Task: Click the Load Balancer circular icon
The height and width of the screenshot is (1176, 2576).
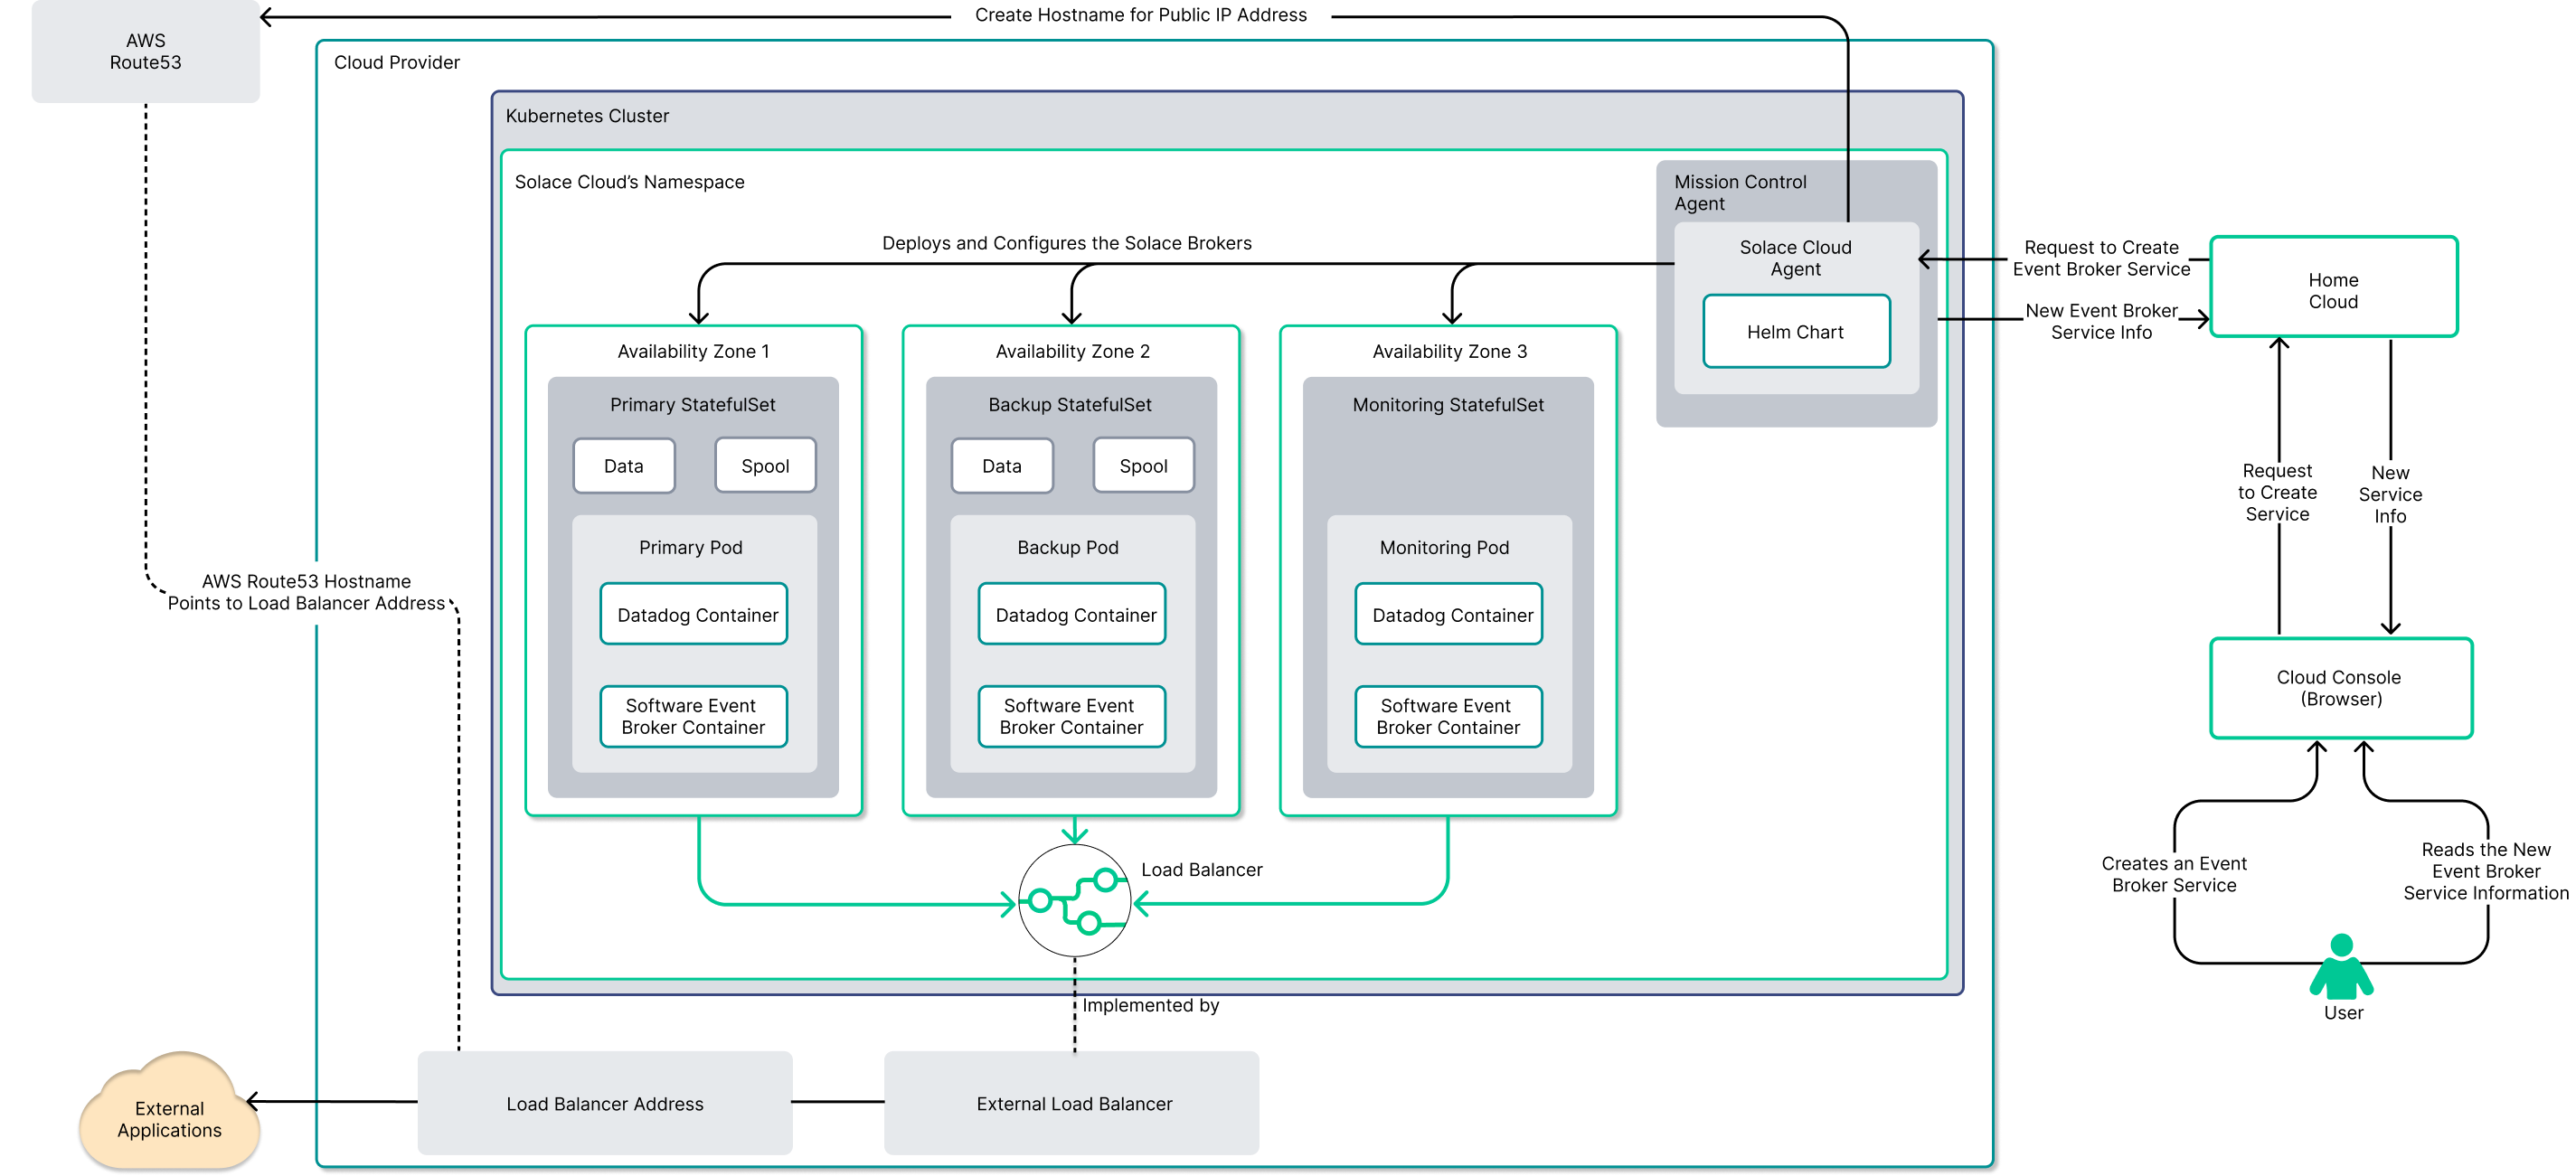Action: pyautogui.click(x=1074, y=900)
